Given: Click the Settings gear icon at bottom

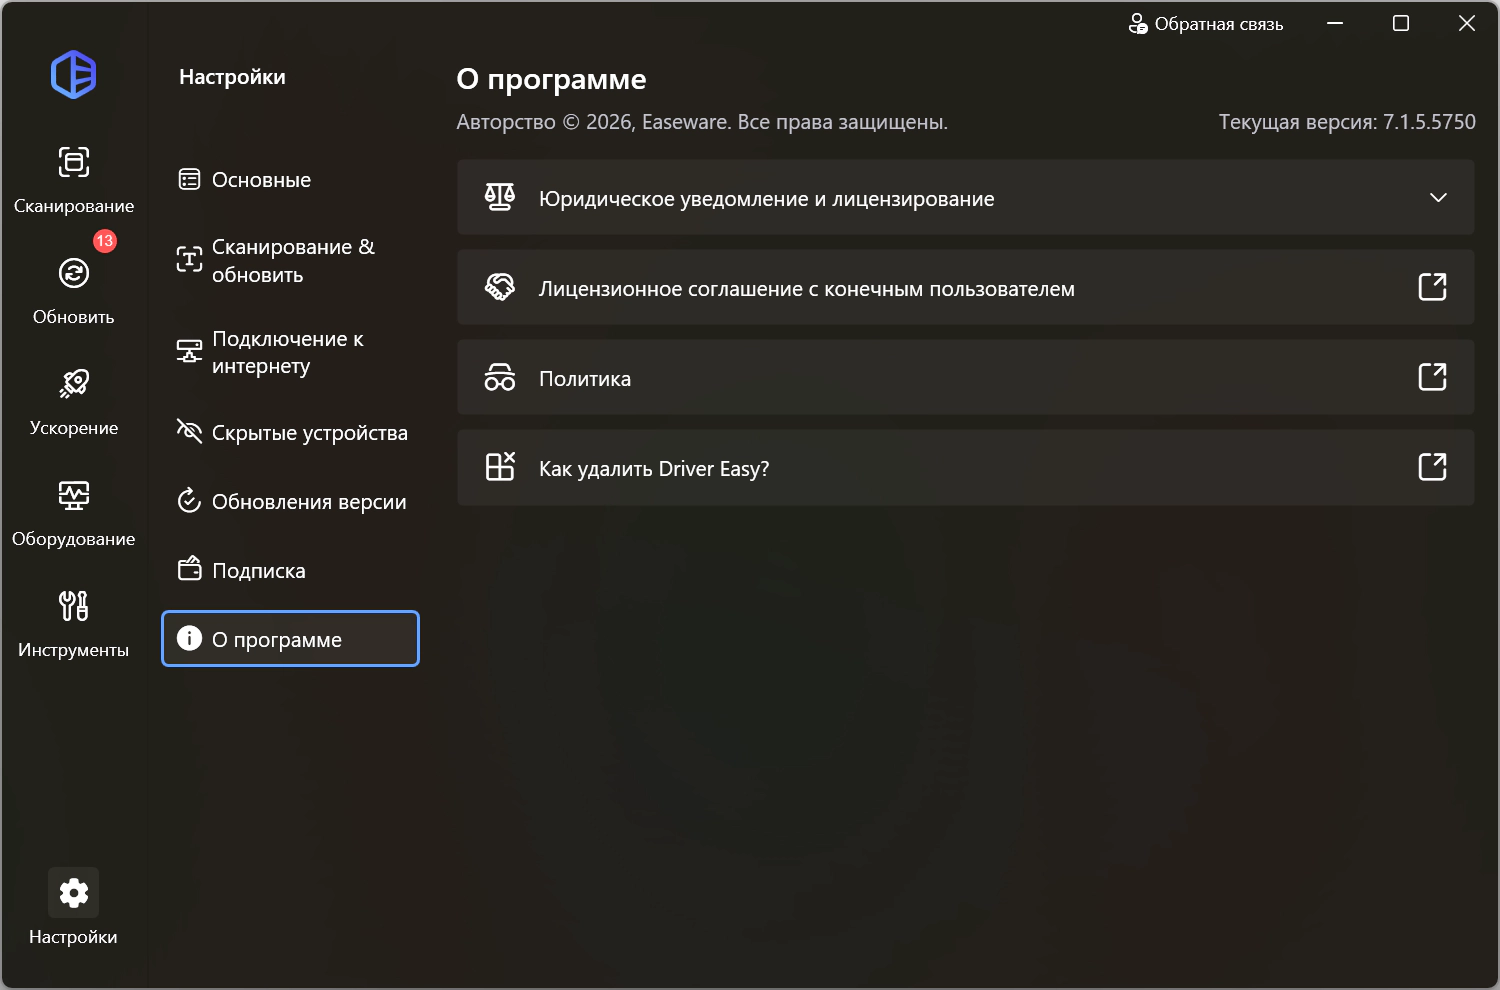Looking at the screenshot, I should click(73, 892).
